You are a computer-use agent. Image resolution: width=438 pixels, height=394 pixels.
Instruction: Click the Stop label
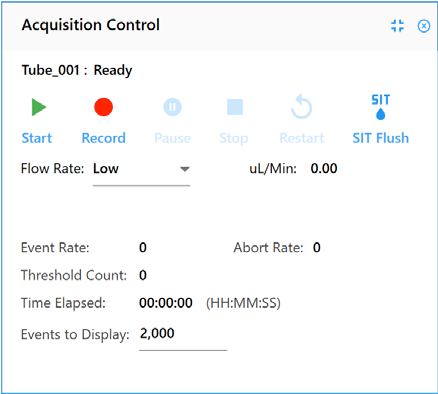[234, 138]
